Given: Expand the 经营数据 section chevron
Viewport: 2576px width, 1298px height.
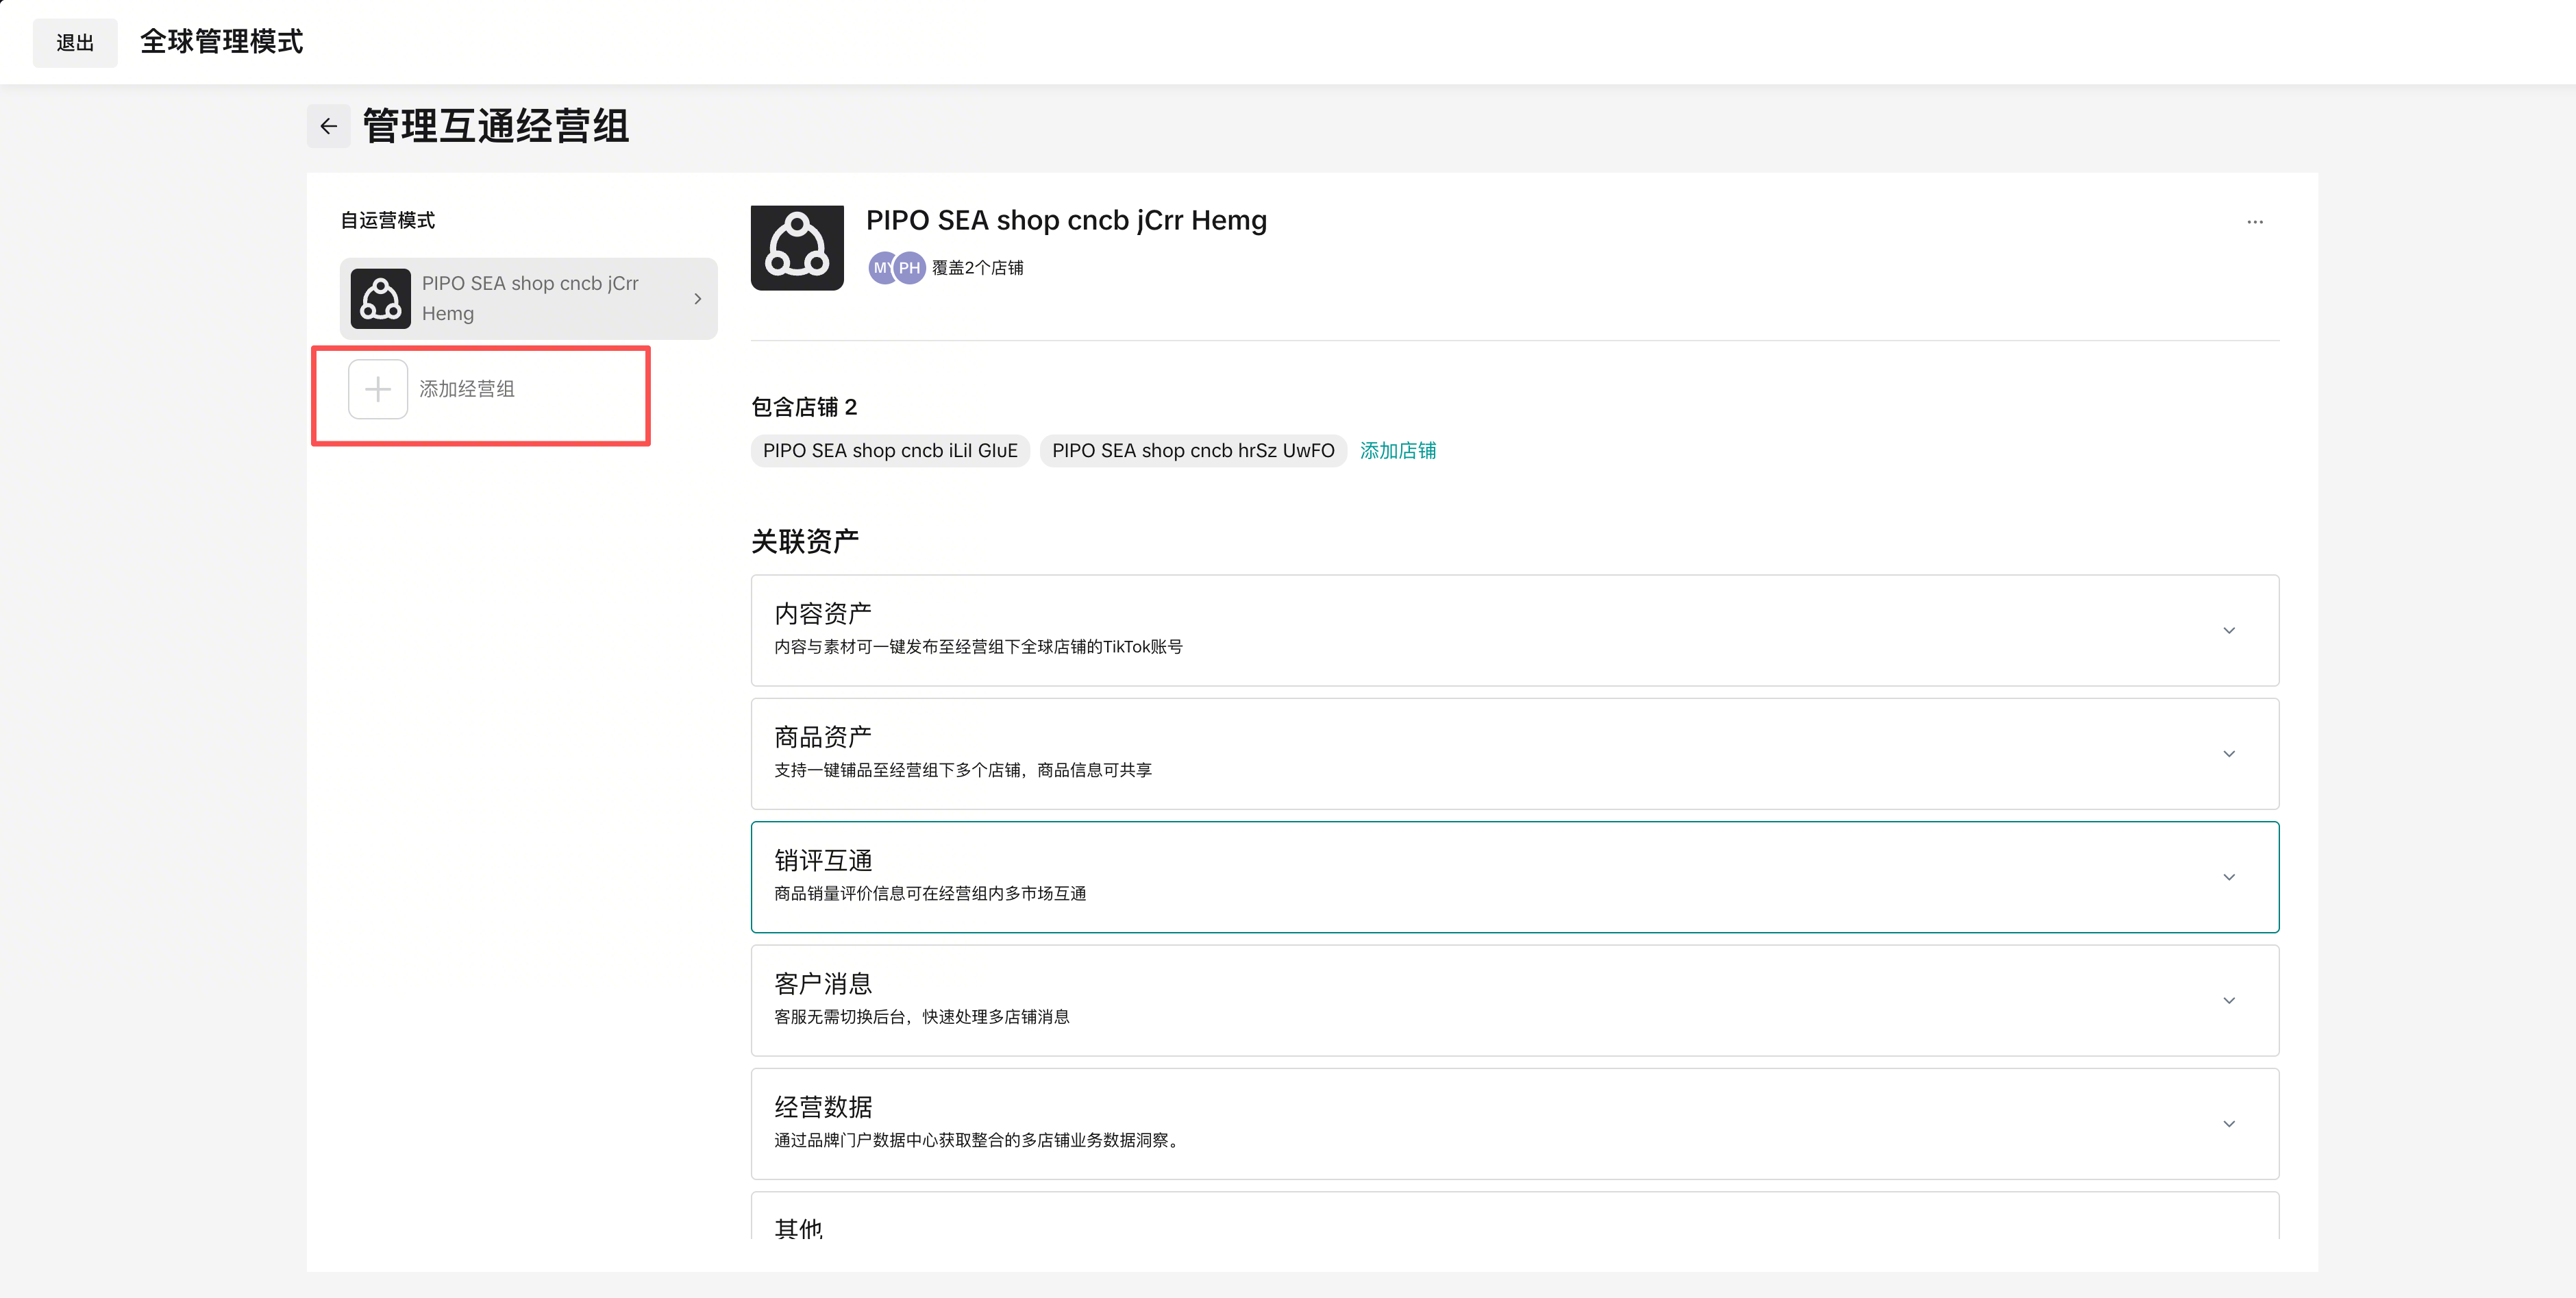Looking at the screenshot, I should point(2229,1124).
